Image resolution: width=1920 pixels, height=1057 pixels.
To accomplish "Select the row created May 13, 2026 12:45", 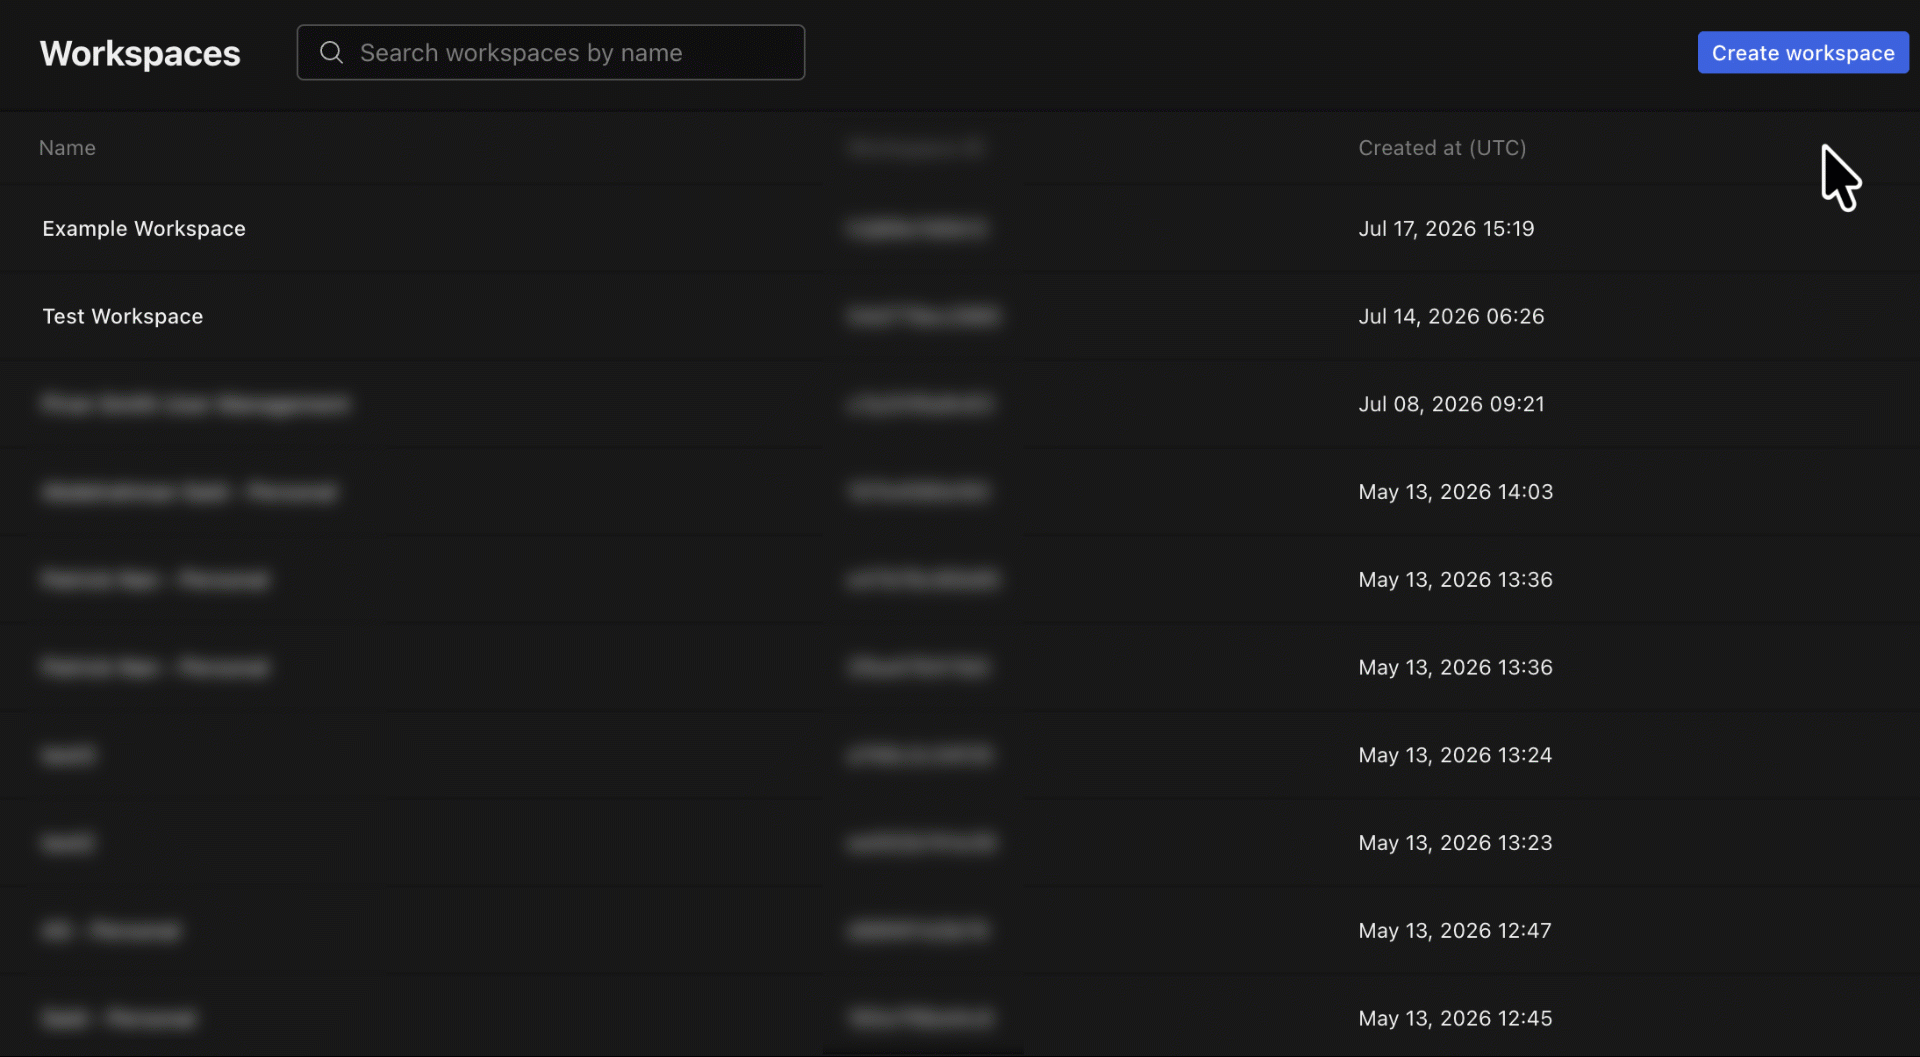I will coord(960,1018).
